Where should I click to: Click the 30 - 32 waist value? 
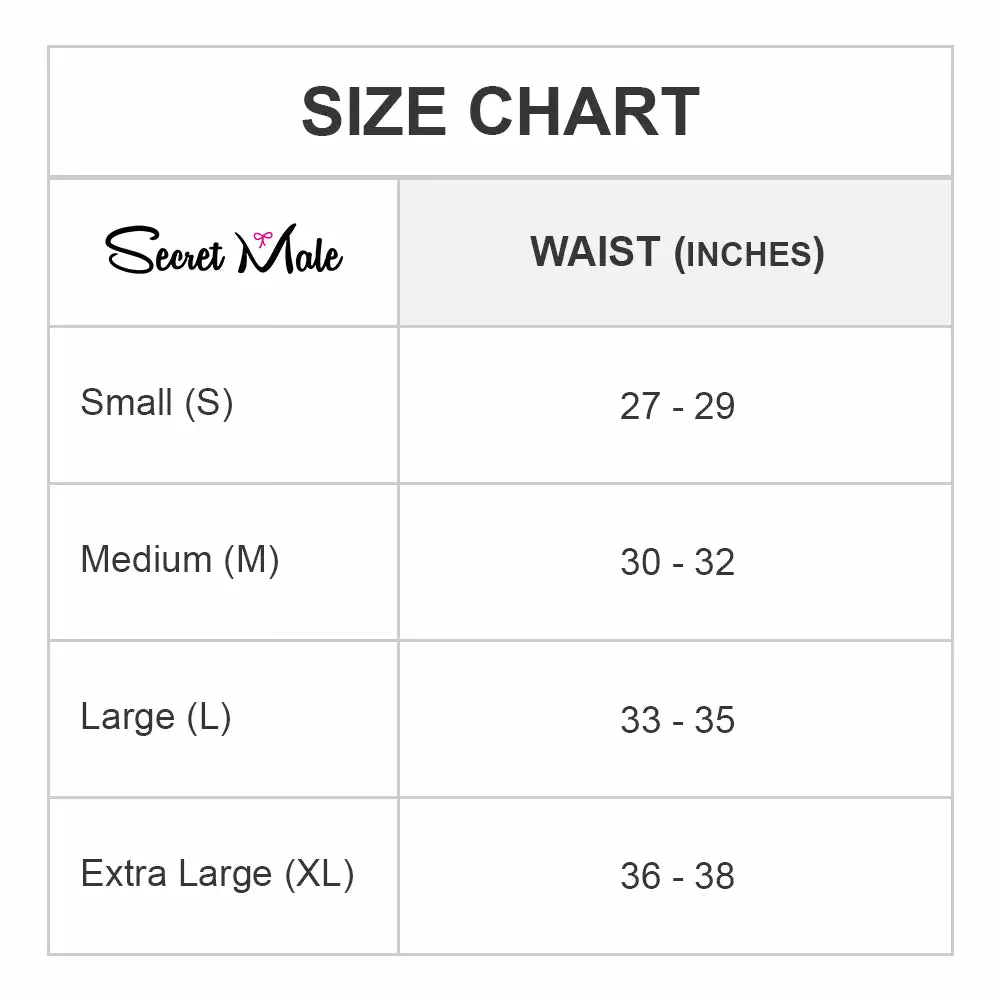pyautogui.click(x=677, y=562)
